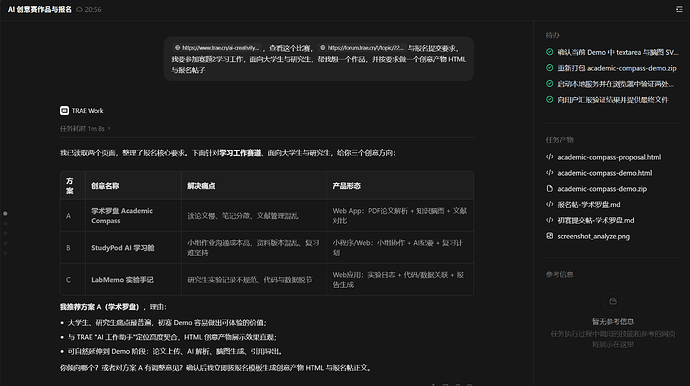This screenshot has height=386, width=690.
Task: Click the 参考信息 section heading
Action: point(559,275)
